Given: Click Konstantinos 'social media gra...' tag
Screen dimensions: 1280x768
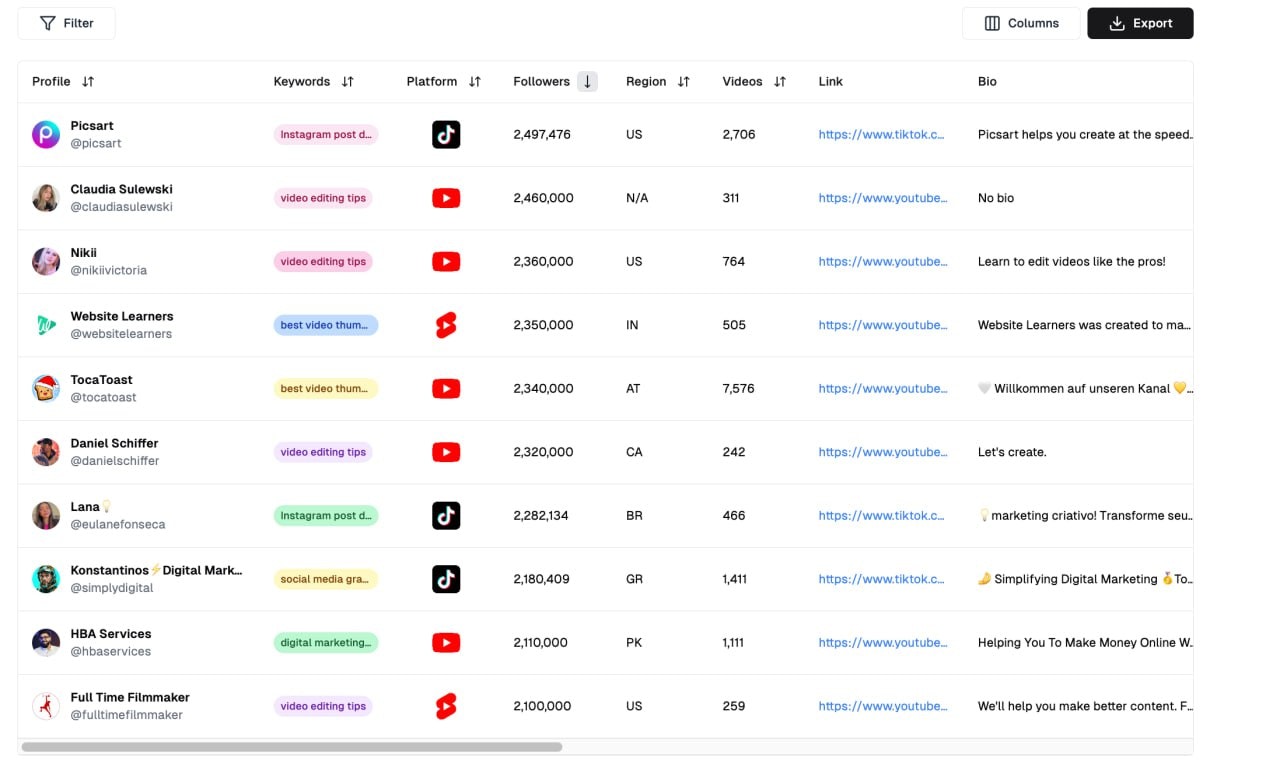Looking at the screenshot, I should 326,579.
